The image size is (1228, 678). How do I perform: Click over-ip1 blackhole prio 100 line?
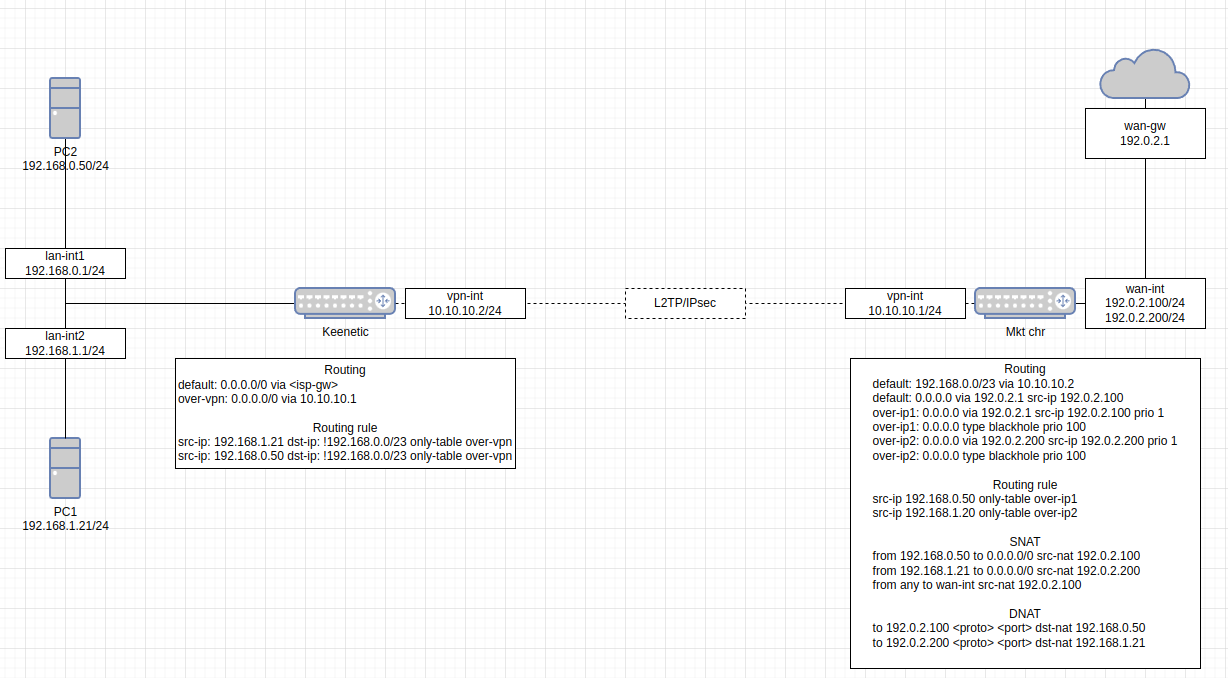pyautogui.click(x=978, y=426)
